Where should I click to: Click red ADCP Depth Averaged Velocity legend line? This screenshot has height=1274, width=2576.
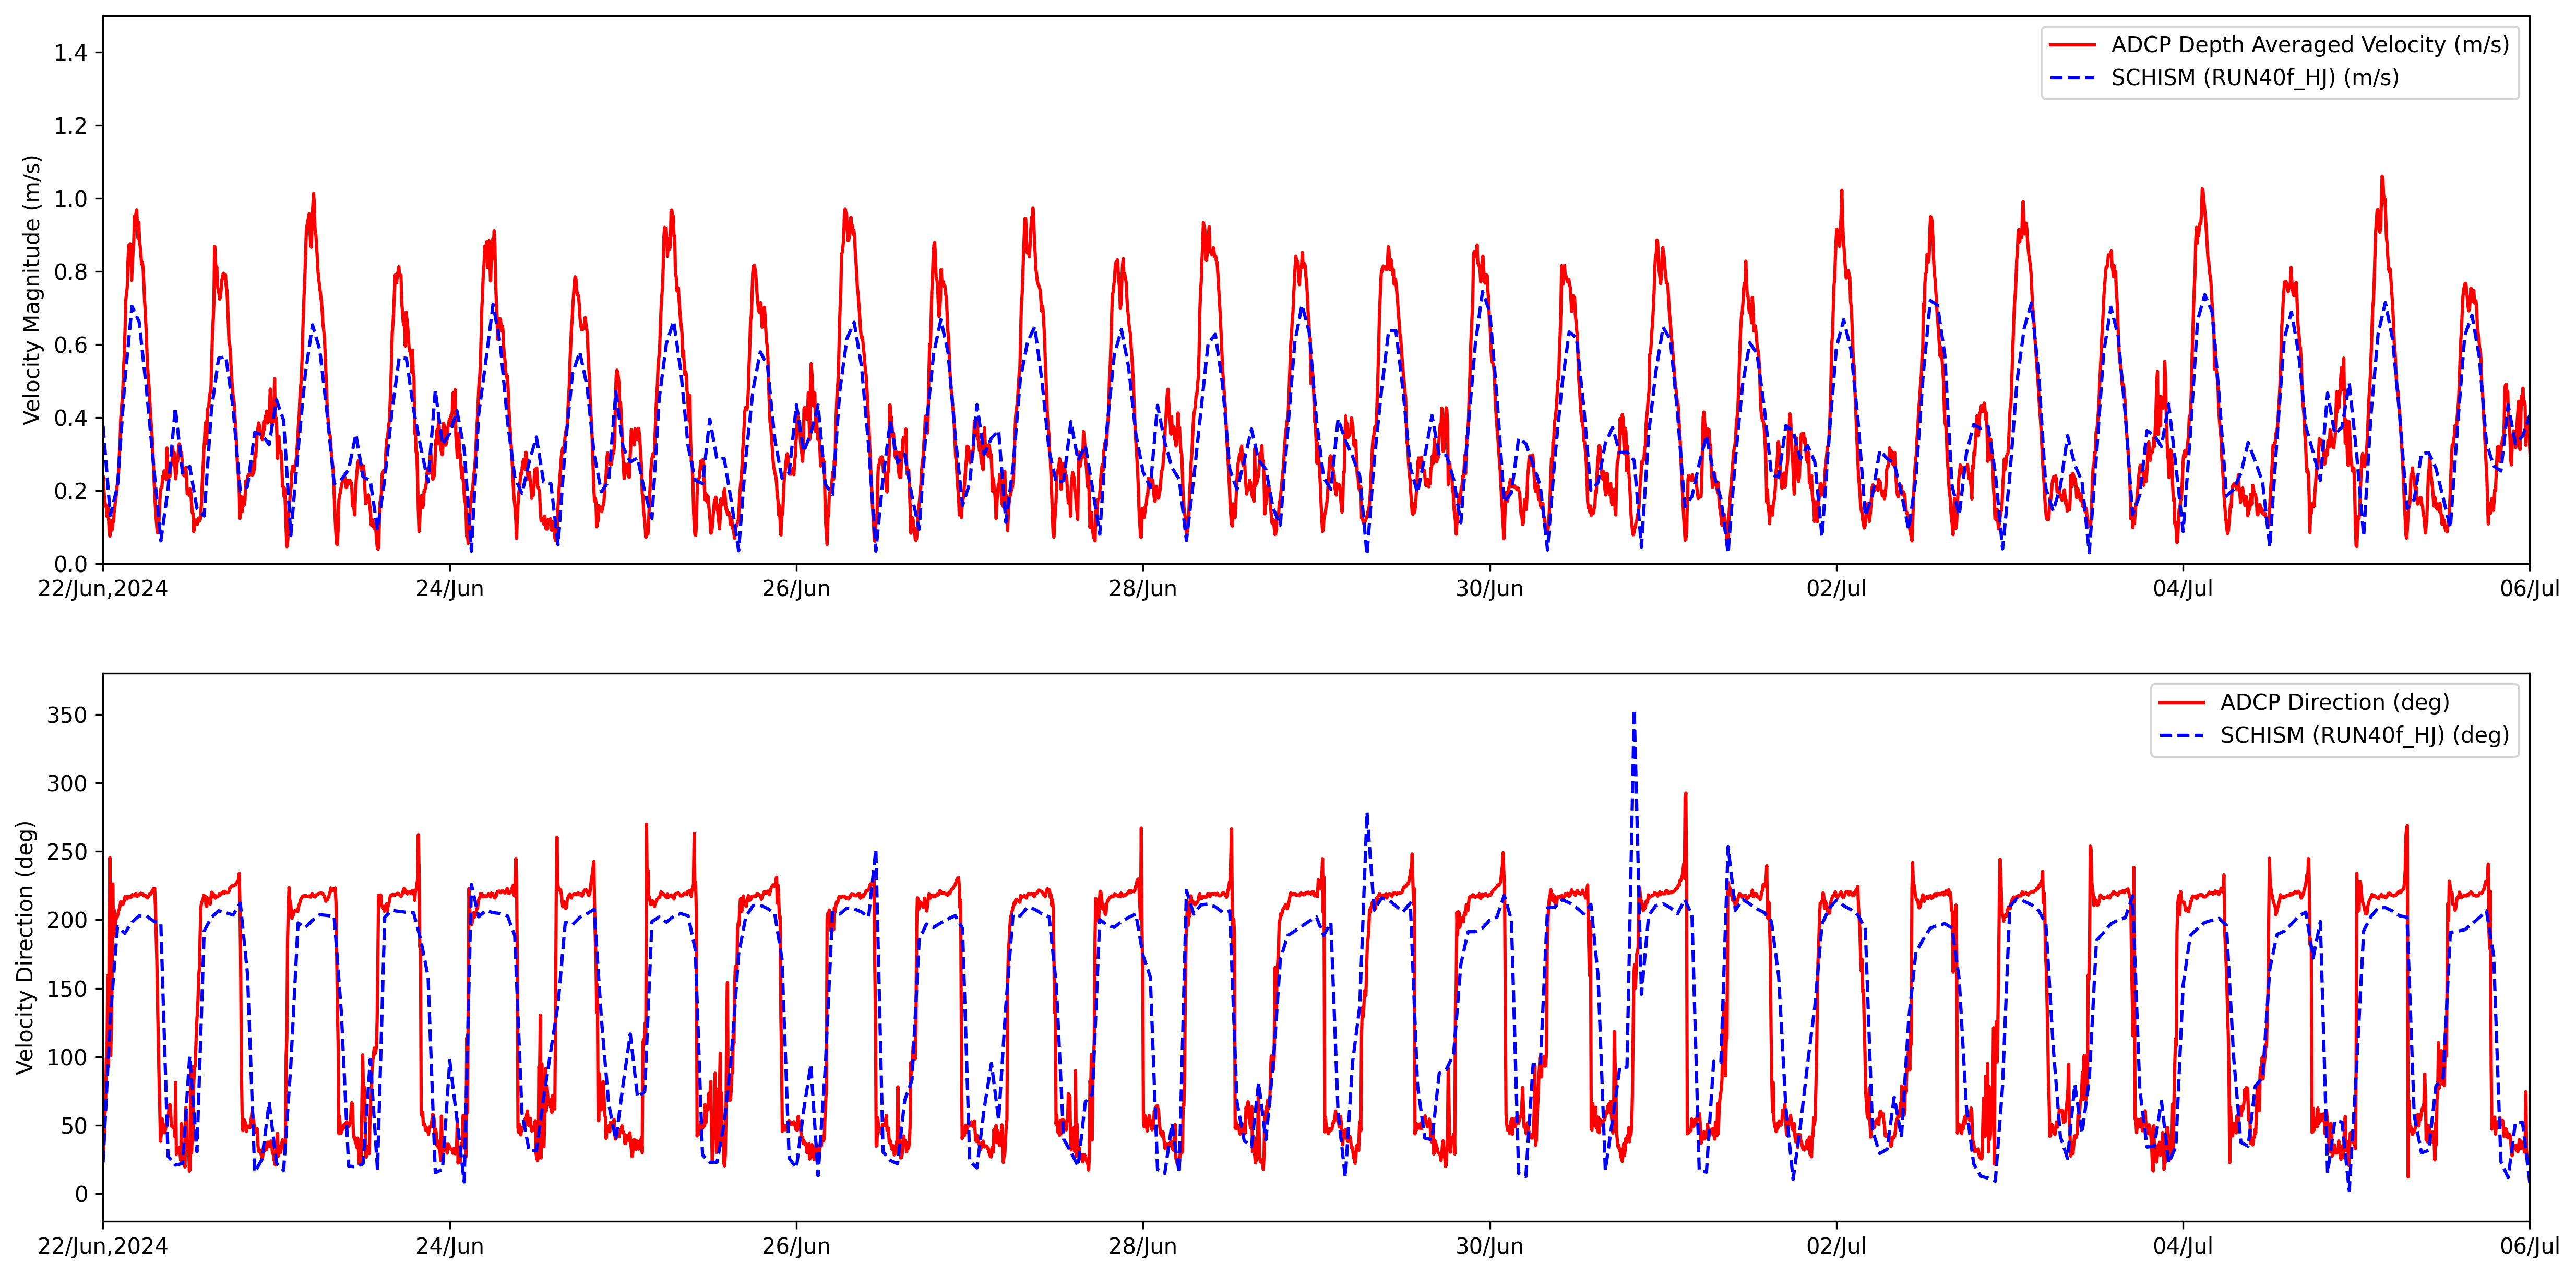click(2072, 45)
